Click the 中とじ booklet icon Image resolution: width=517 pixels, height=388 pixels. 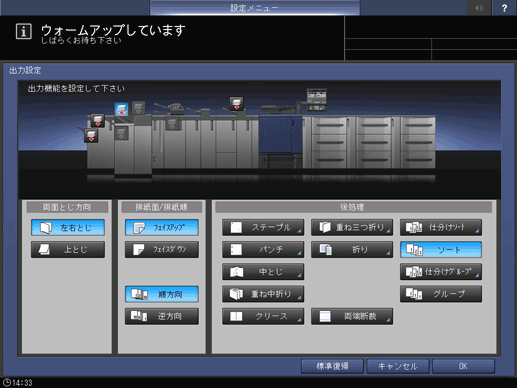tap(236, 272)
